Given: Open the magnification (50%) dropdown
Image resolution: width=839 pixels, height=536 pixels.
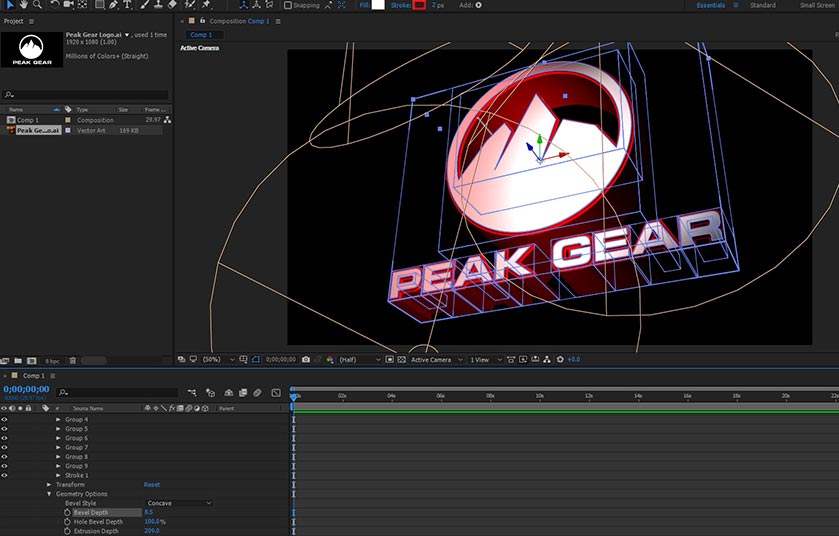Looking at the screenshot, I should (218, 359).
